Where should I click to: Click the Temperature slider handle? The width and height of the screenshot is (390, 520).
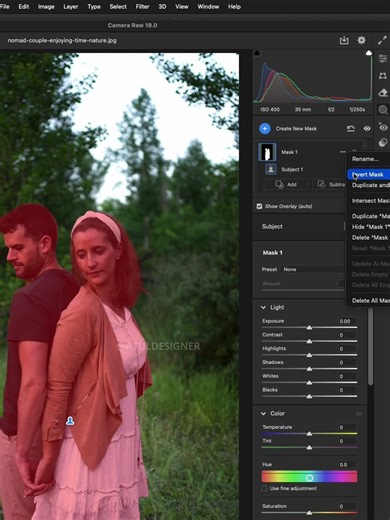[309, 434]
